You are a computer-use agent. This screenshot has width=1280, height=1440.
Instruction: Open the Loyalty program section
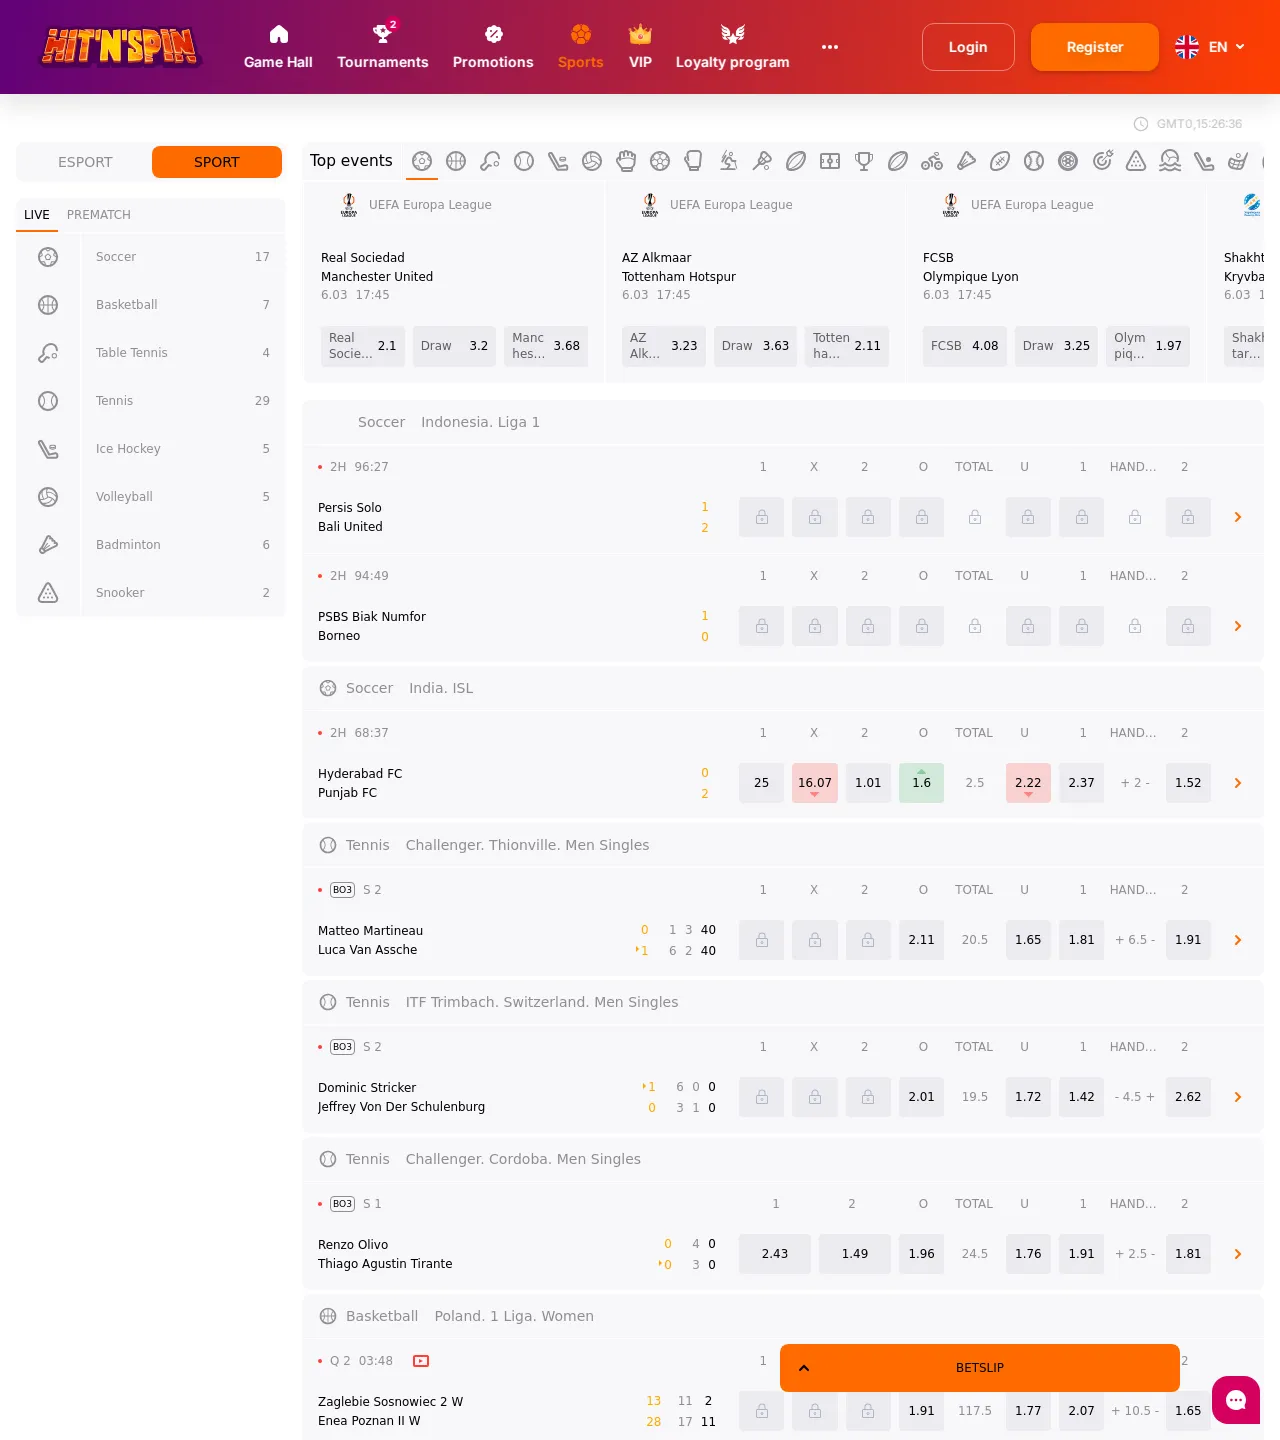click(x=732, y=47)
